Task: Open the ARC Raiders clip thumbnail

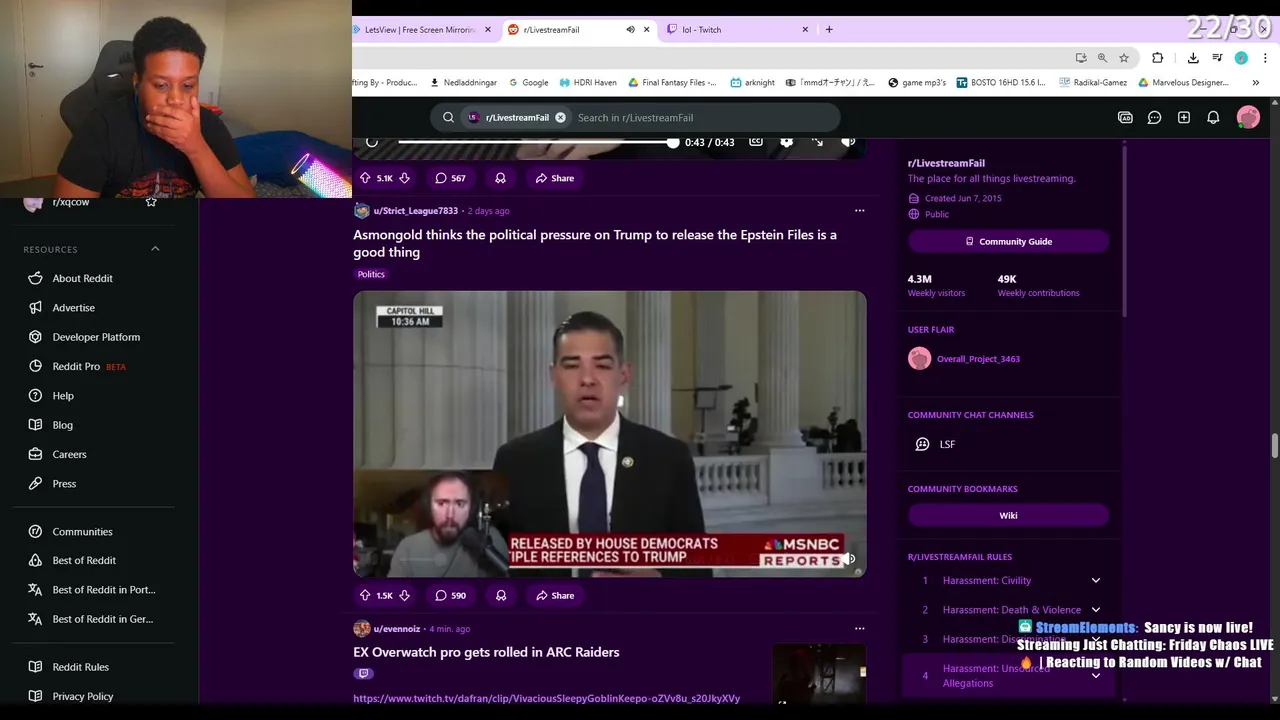Action: tap(819, 675)
